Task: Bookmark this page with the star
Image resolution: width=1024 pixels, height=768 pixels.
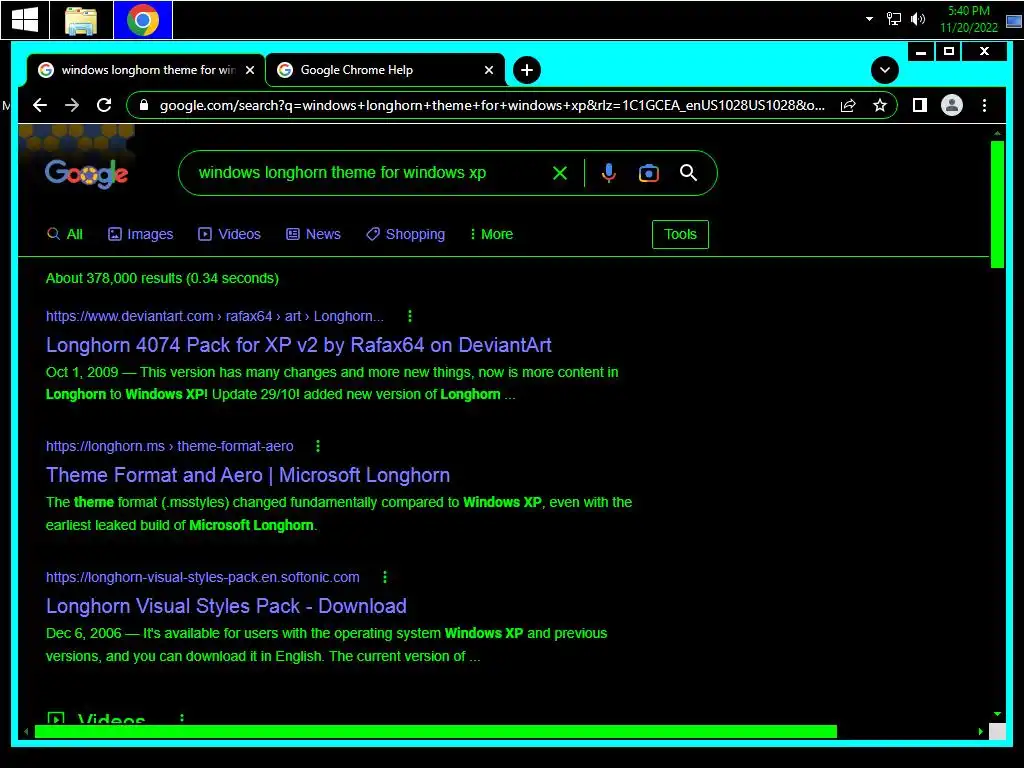Action: click(x=880, y=105)
